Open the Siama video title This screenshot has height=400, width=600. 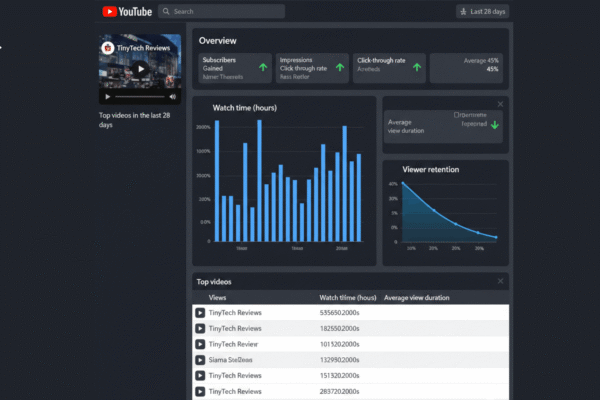click(x=230, y=360)
